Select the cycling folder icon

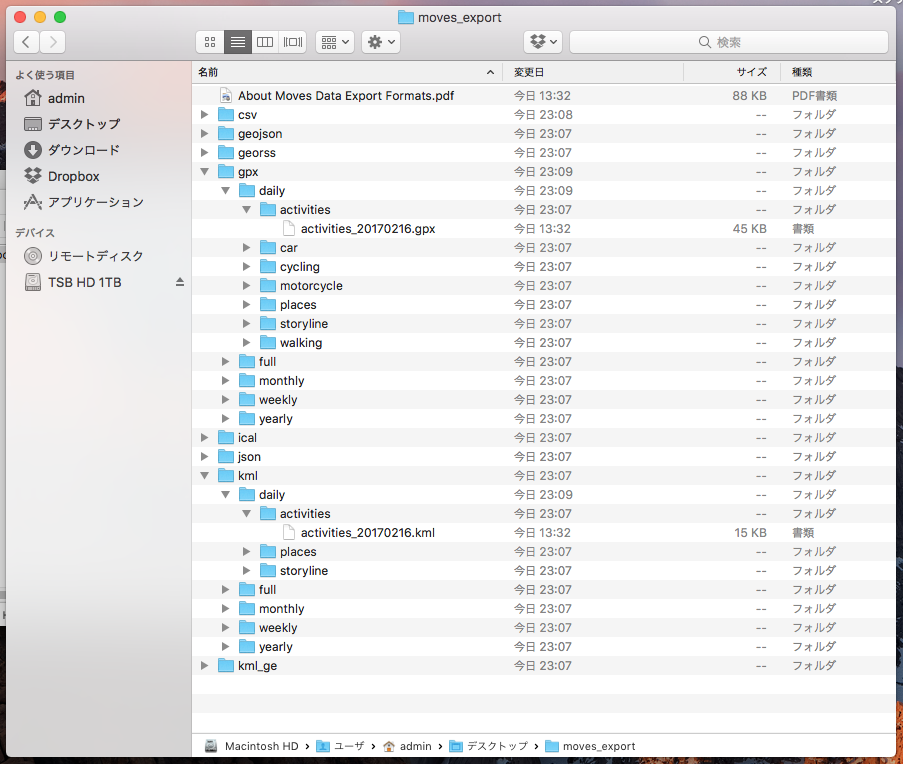[268, 267]
